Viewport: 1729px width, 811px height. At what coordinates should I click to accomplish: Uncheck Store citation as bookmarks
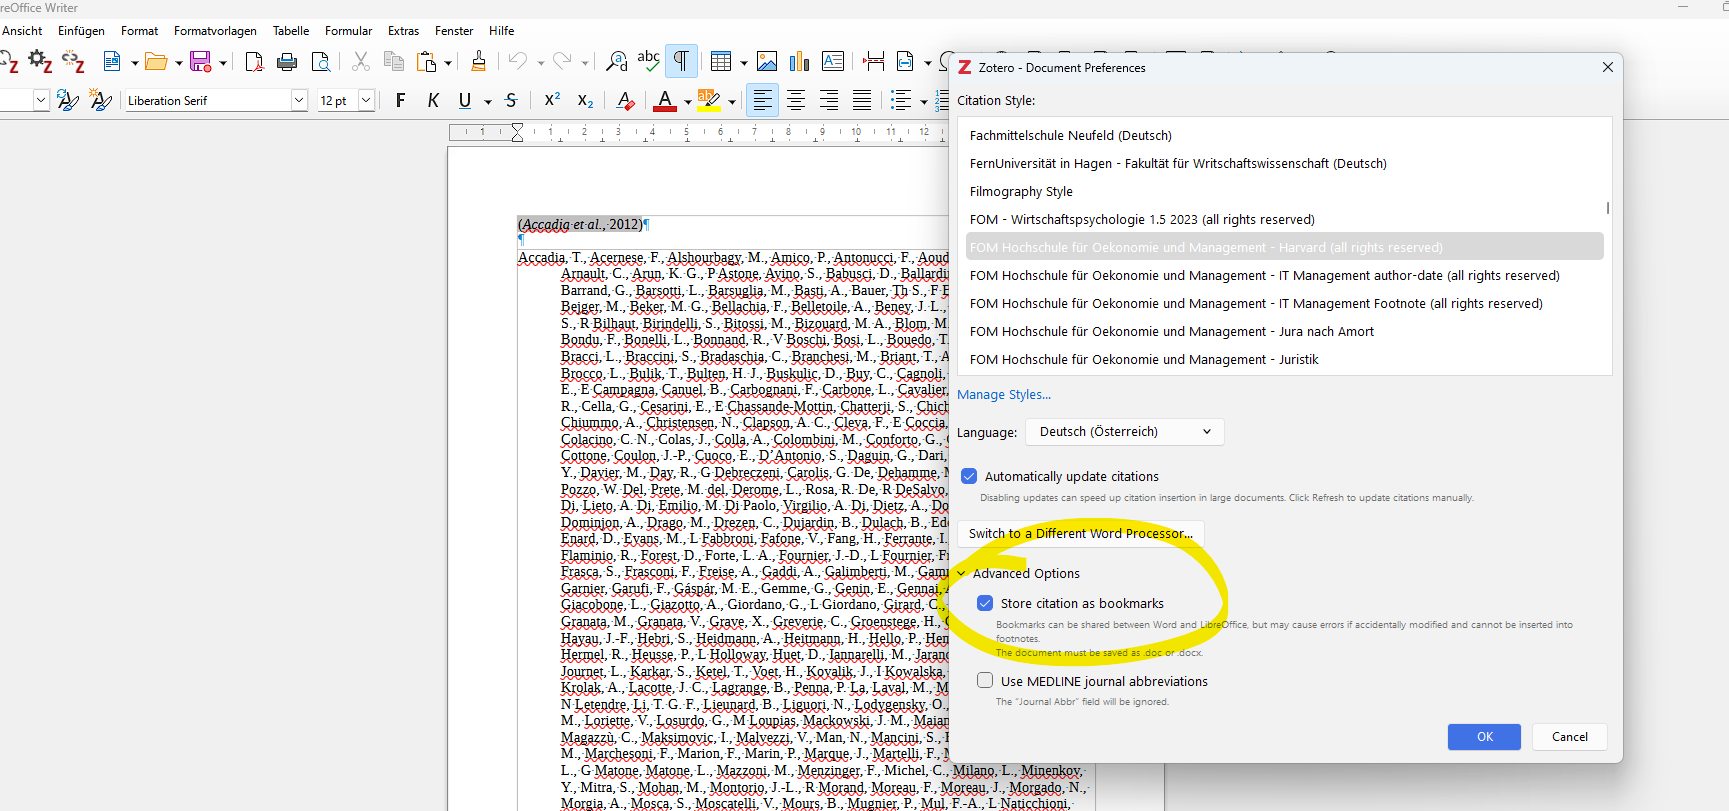tap(985, 603)
